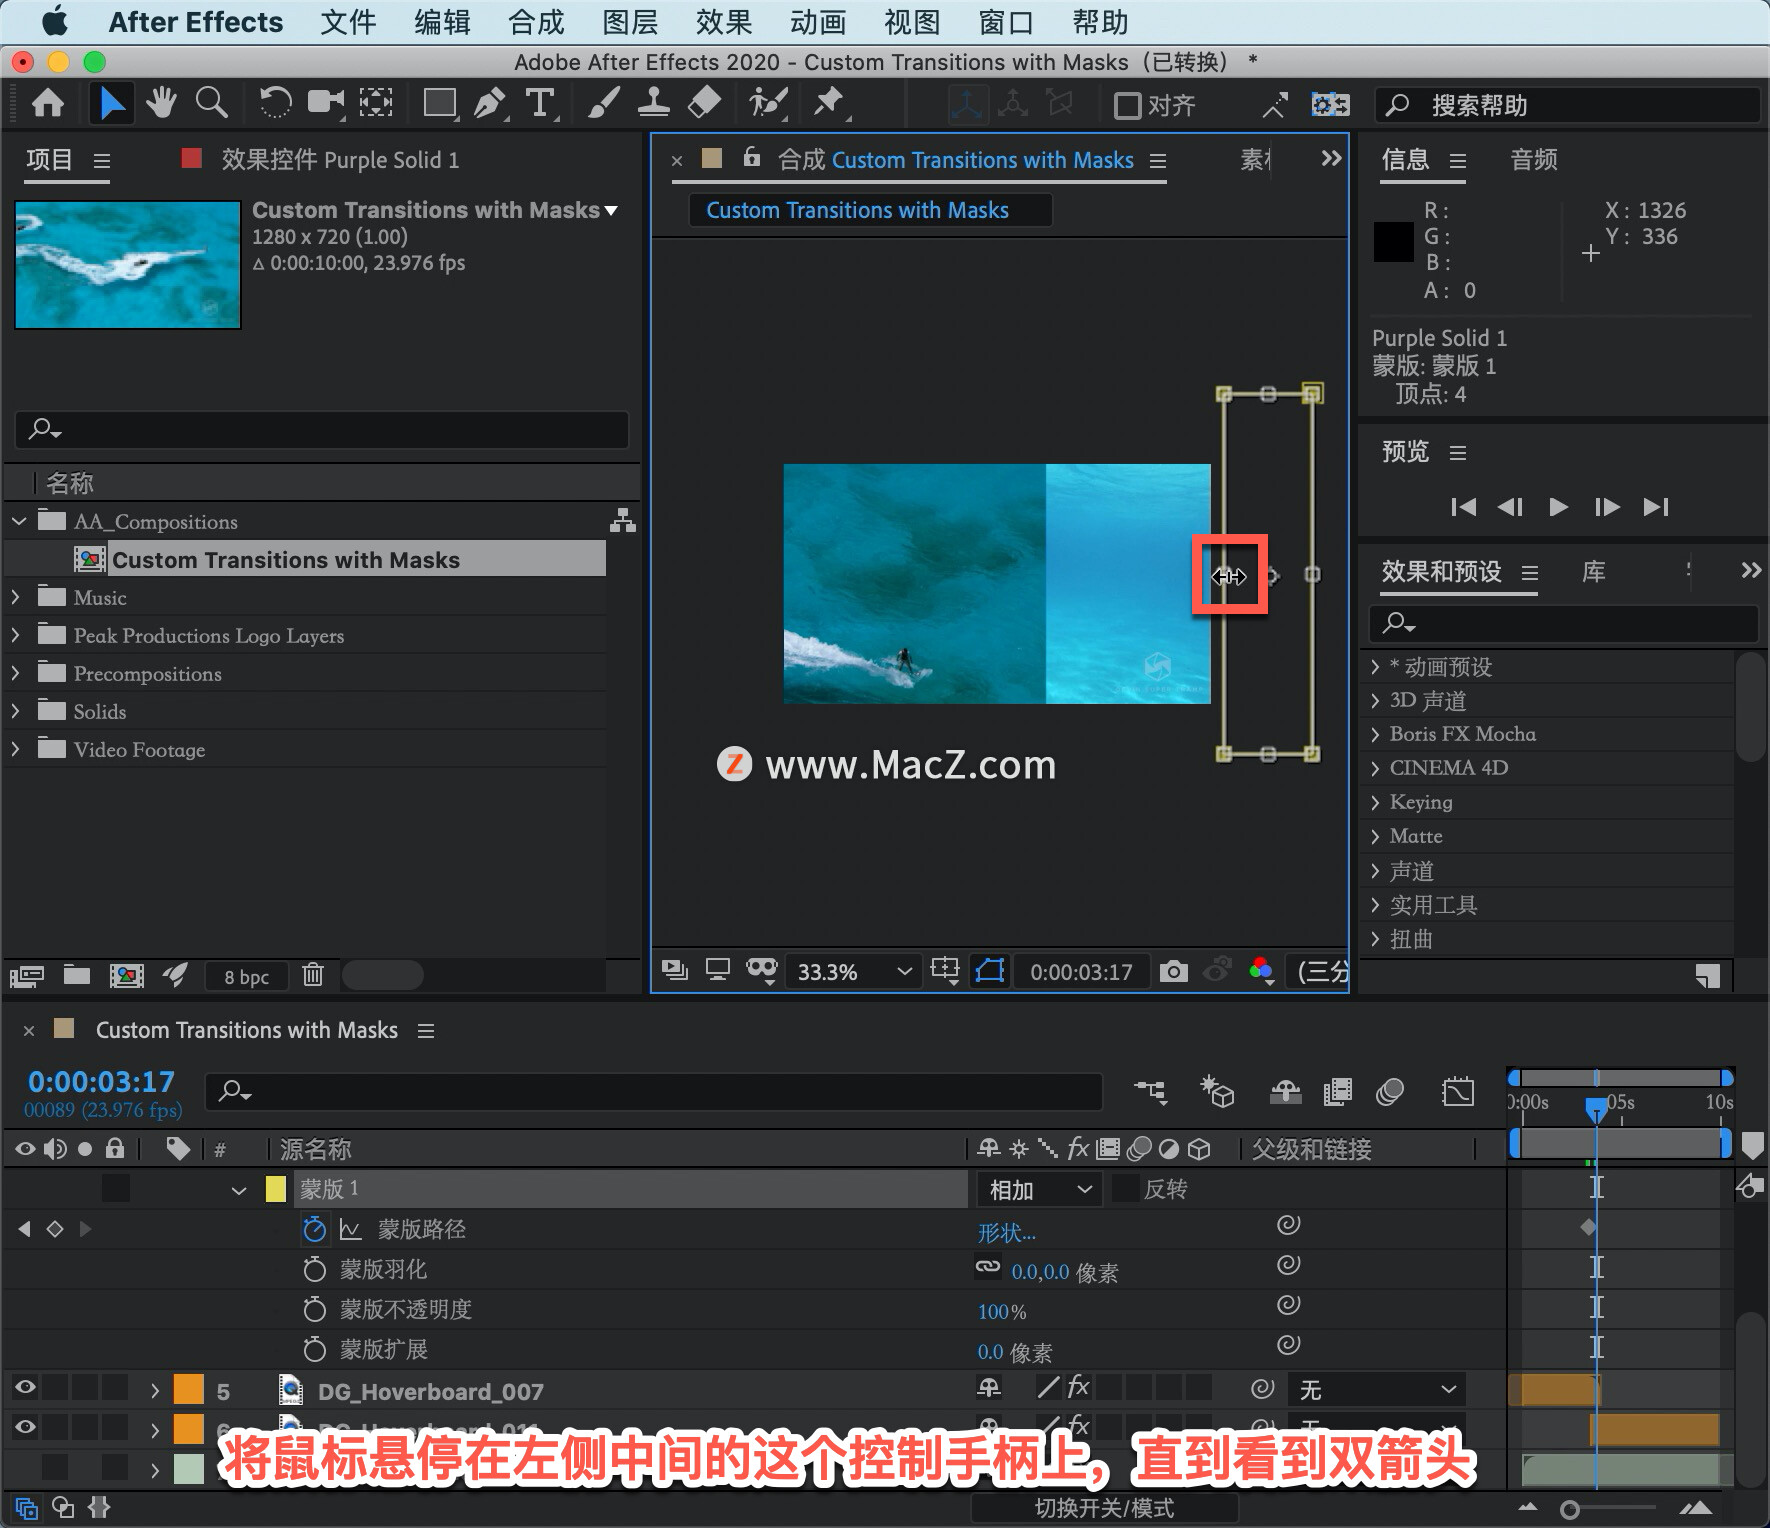Select the Zoom magnifier tool
This screenshot has height=1528, width=1770.
210,103
